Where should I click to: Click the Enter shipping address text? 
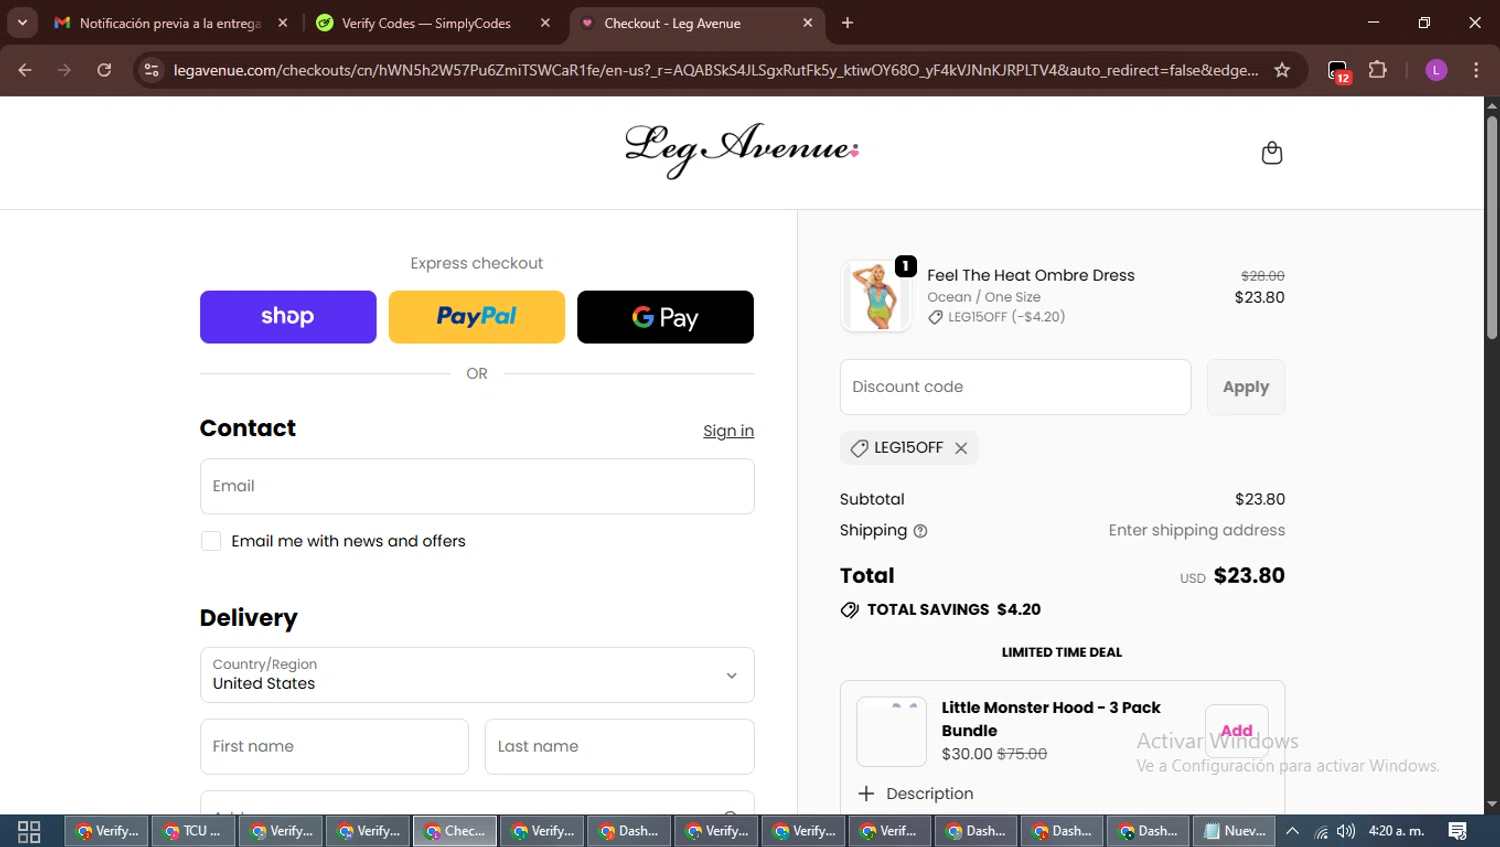(1196, 530)
